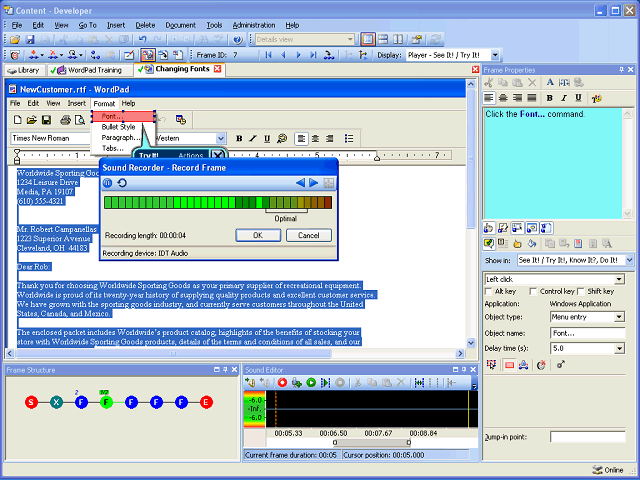Click the green Play button in Sound Editor
The width and height of the screenshot is (640, 480).
(311, 382)
